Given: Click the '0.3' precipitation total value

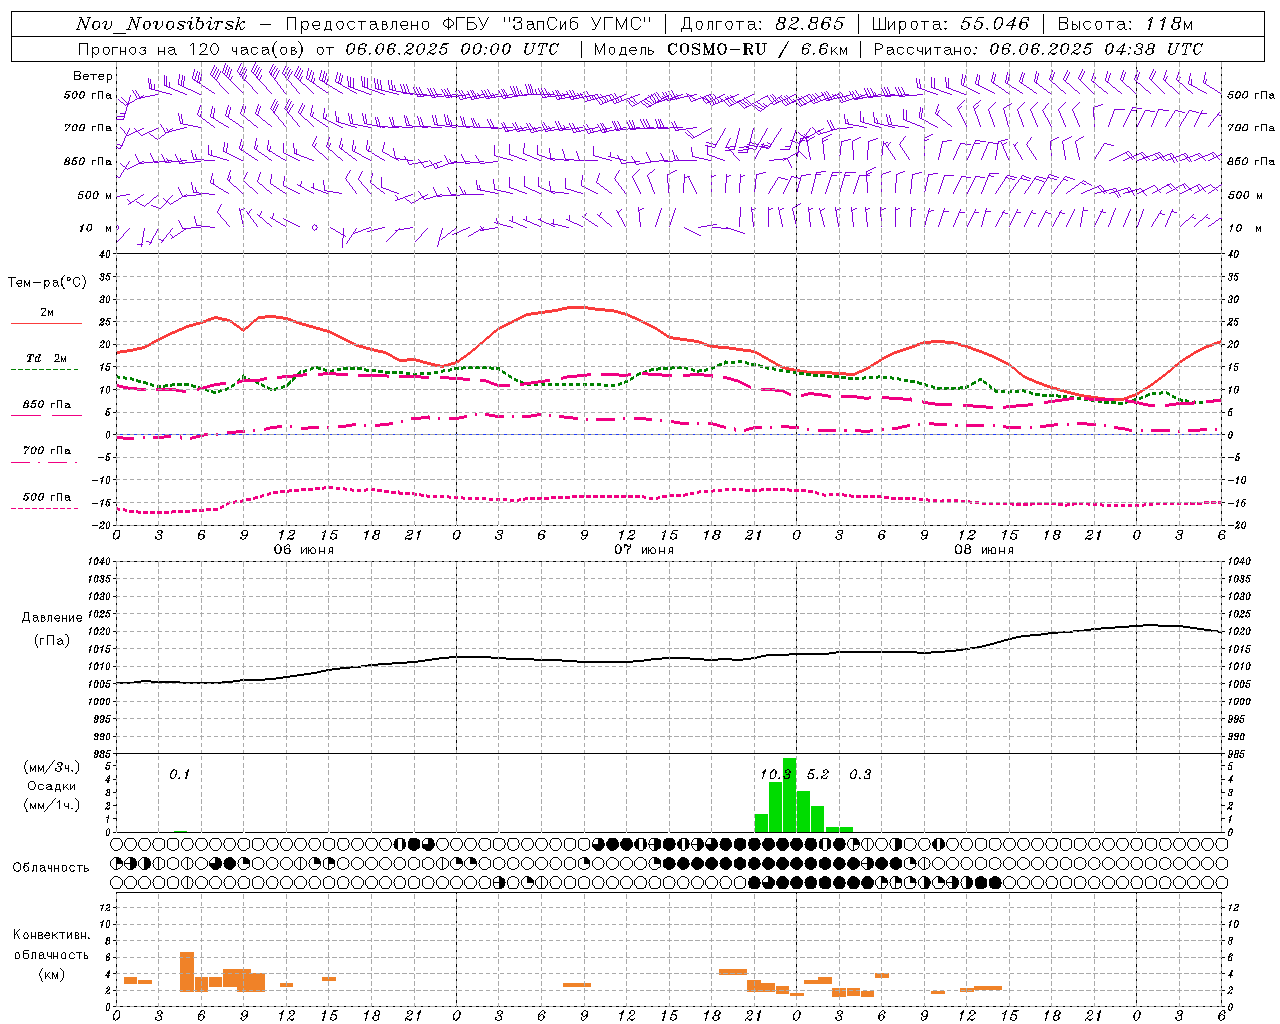Looking at the screenshot, I should [x=860, y=775].
